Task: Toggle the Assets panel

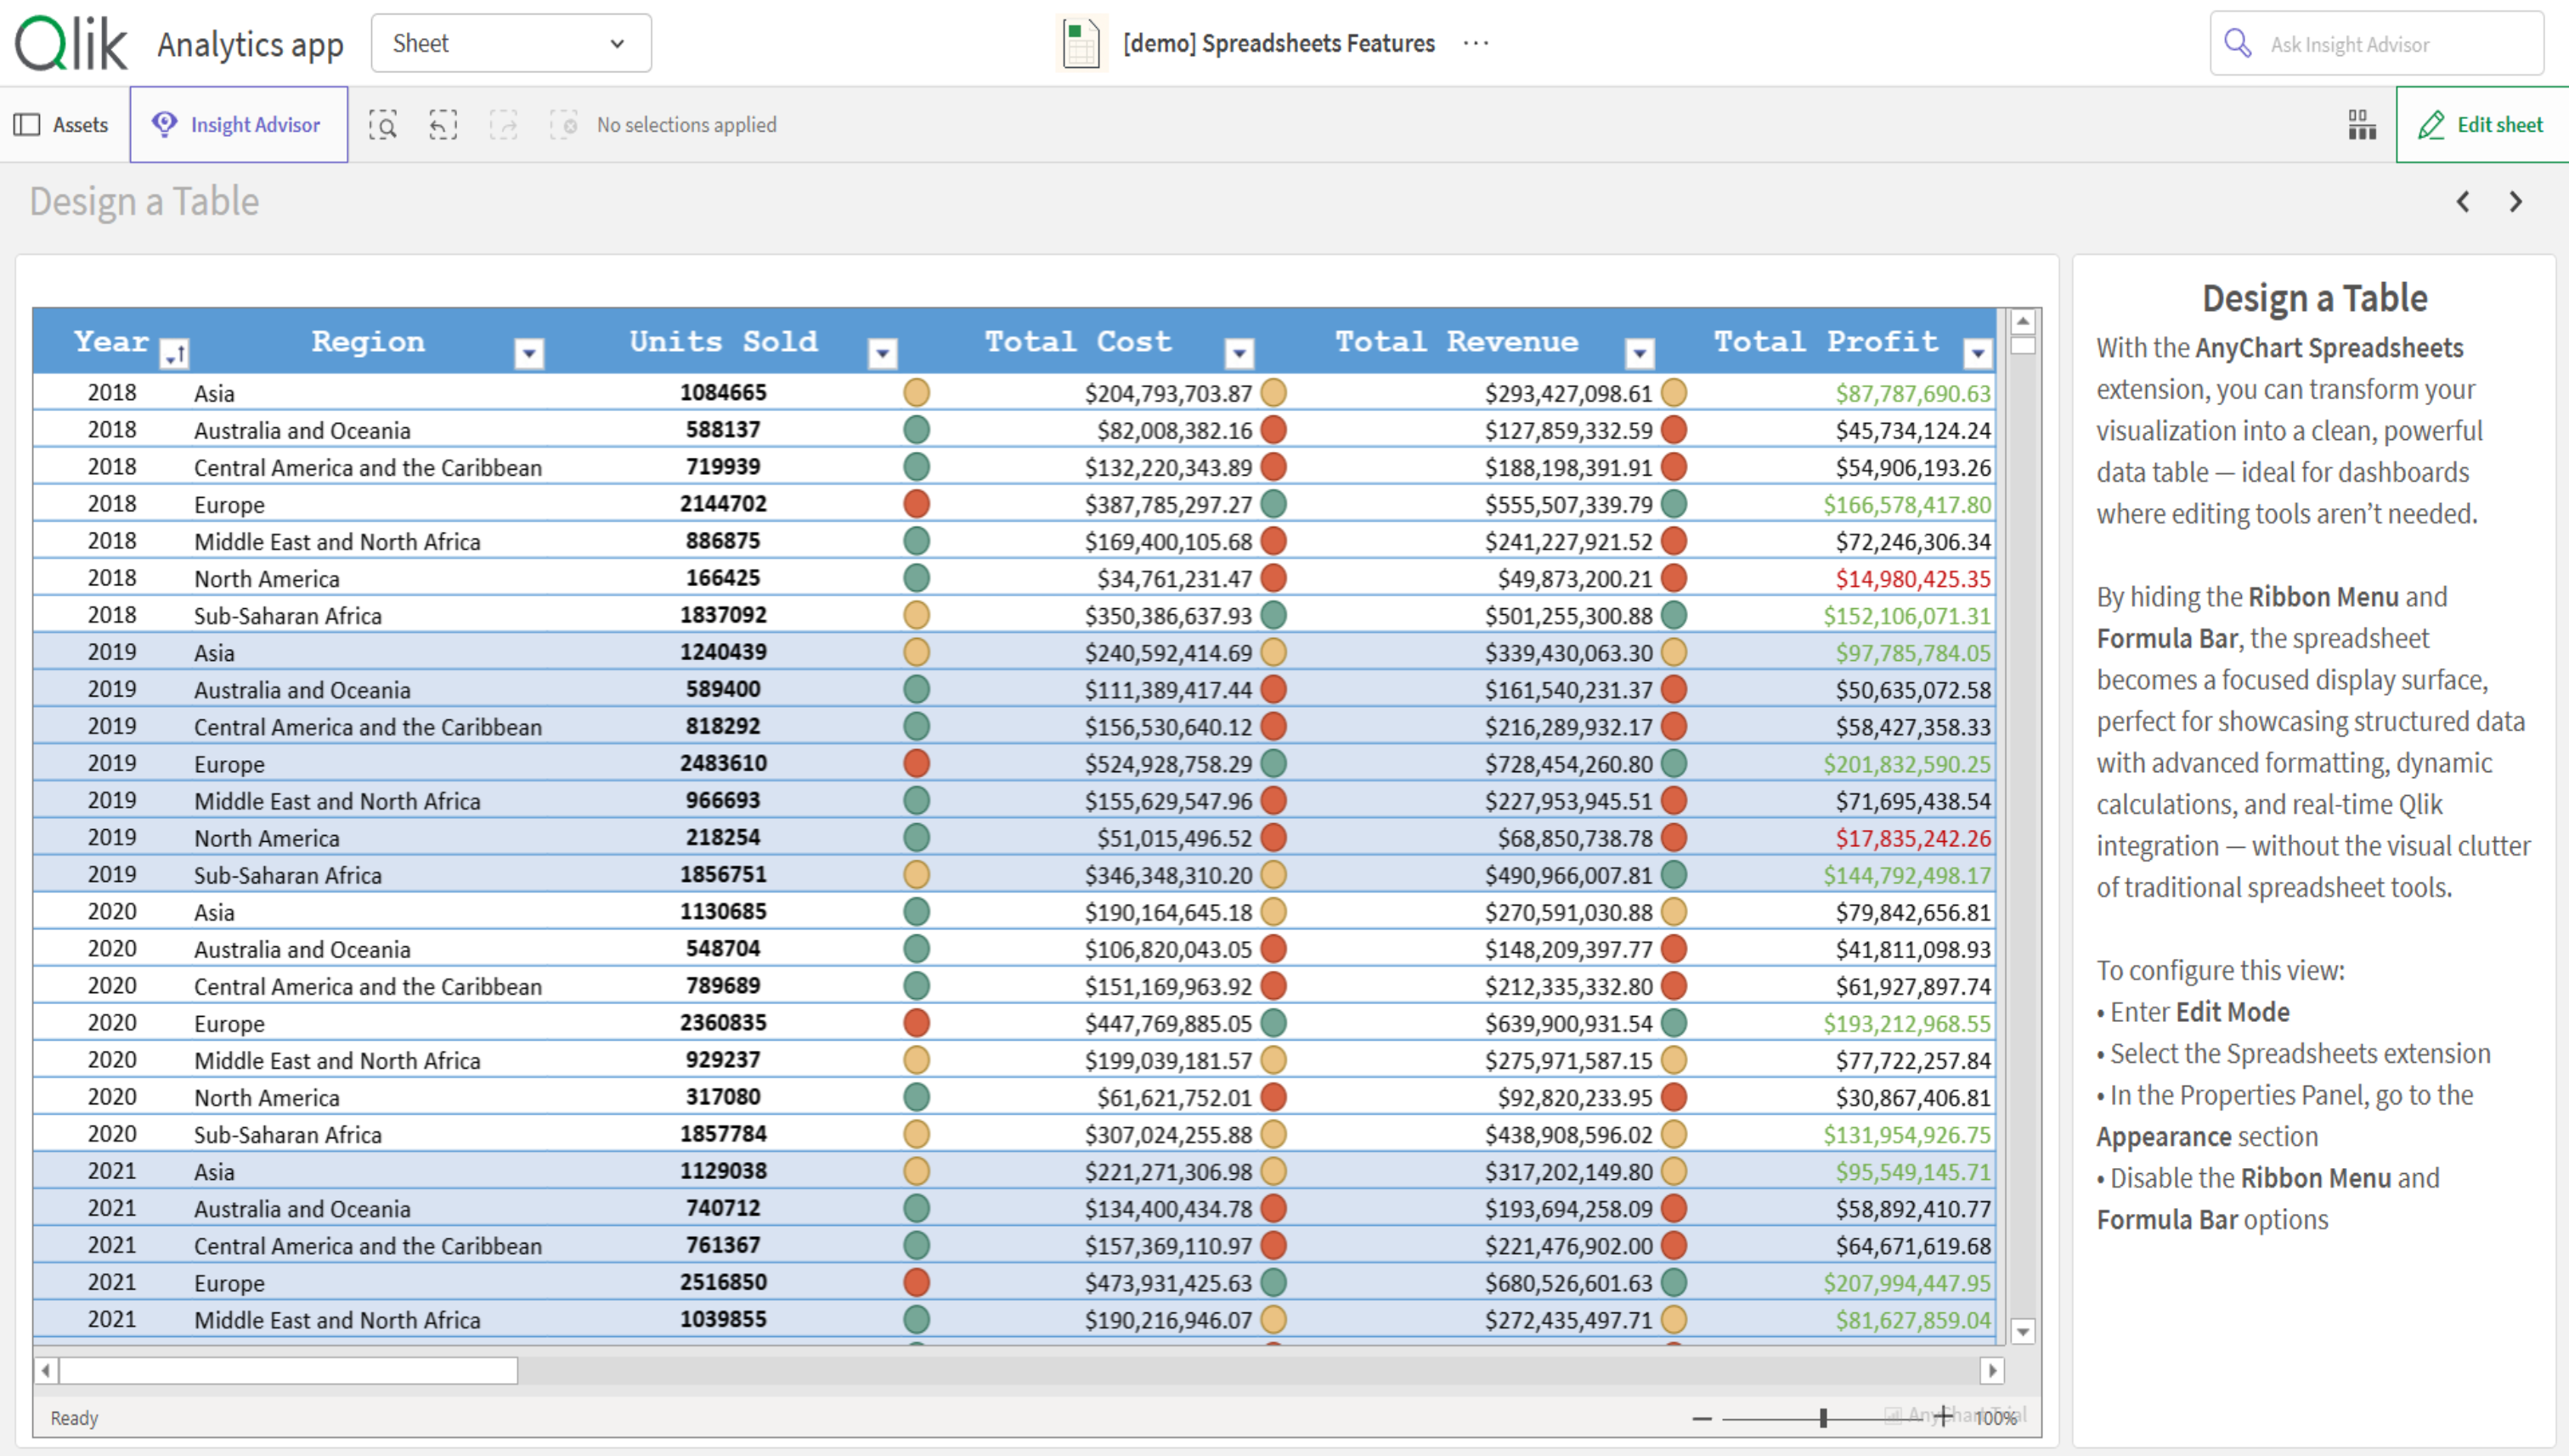Action: coord(61,125)
